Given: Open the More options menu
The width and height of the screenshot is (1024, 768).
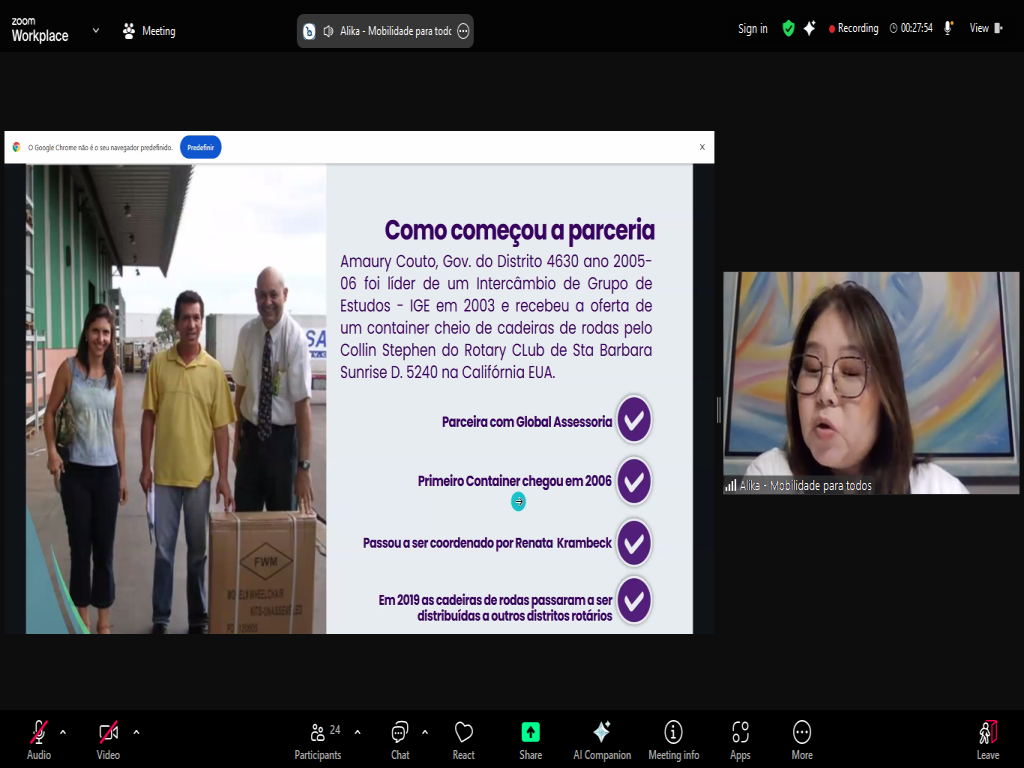Looking at the screenshot, I should point(802,739).
